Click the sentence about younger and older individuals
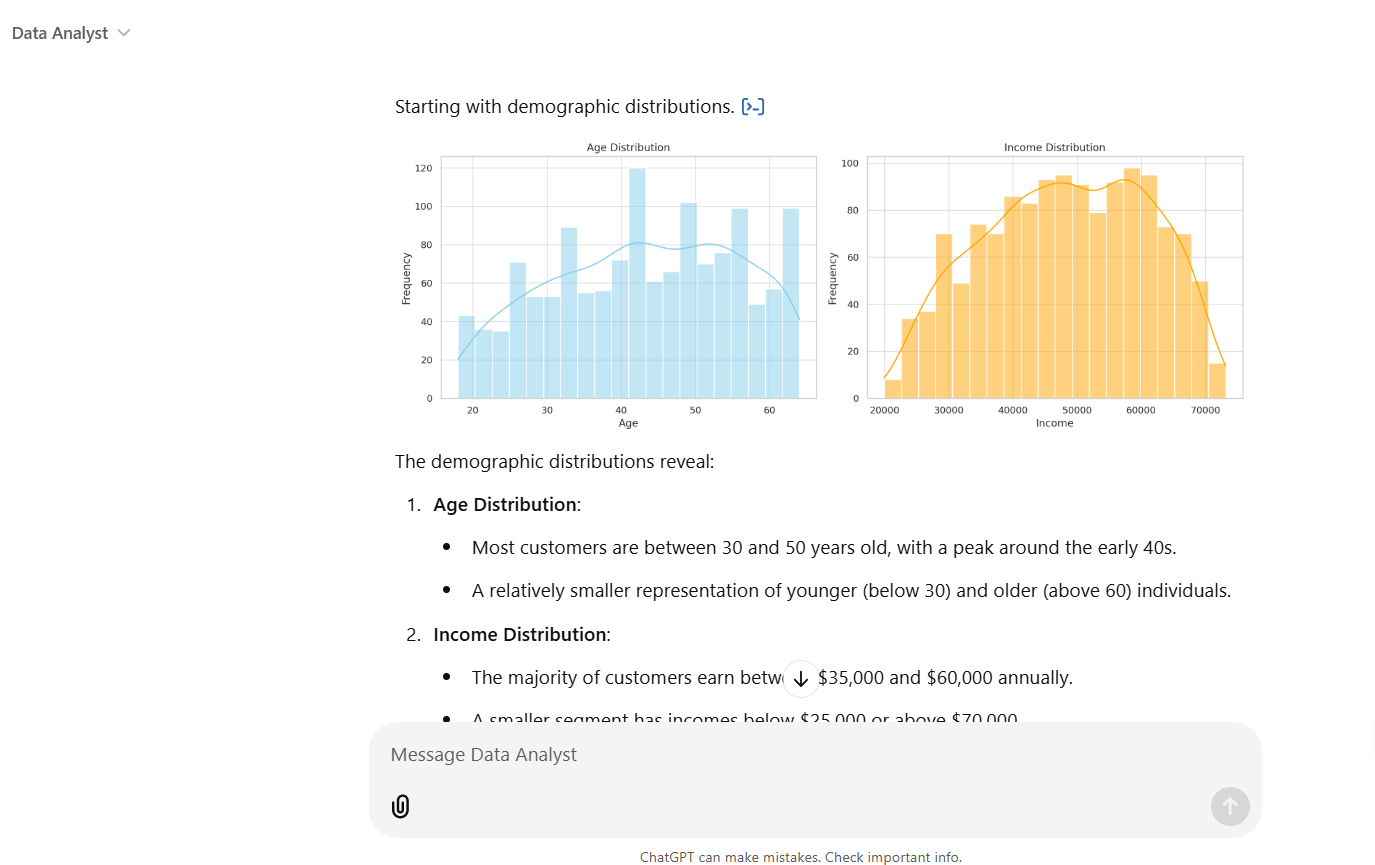The width and height of the screenshot is (1375, 865). coord(851,591)
